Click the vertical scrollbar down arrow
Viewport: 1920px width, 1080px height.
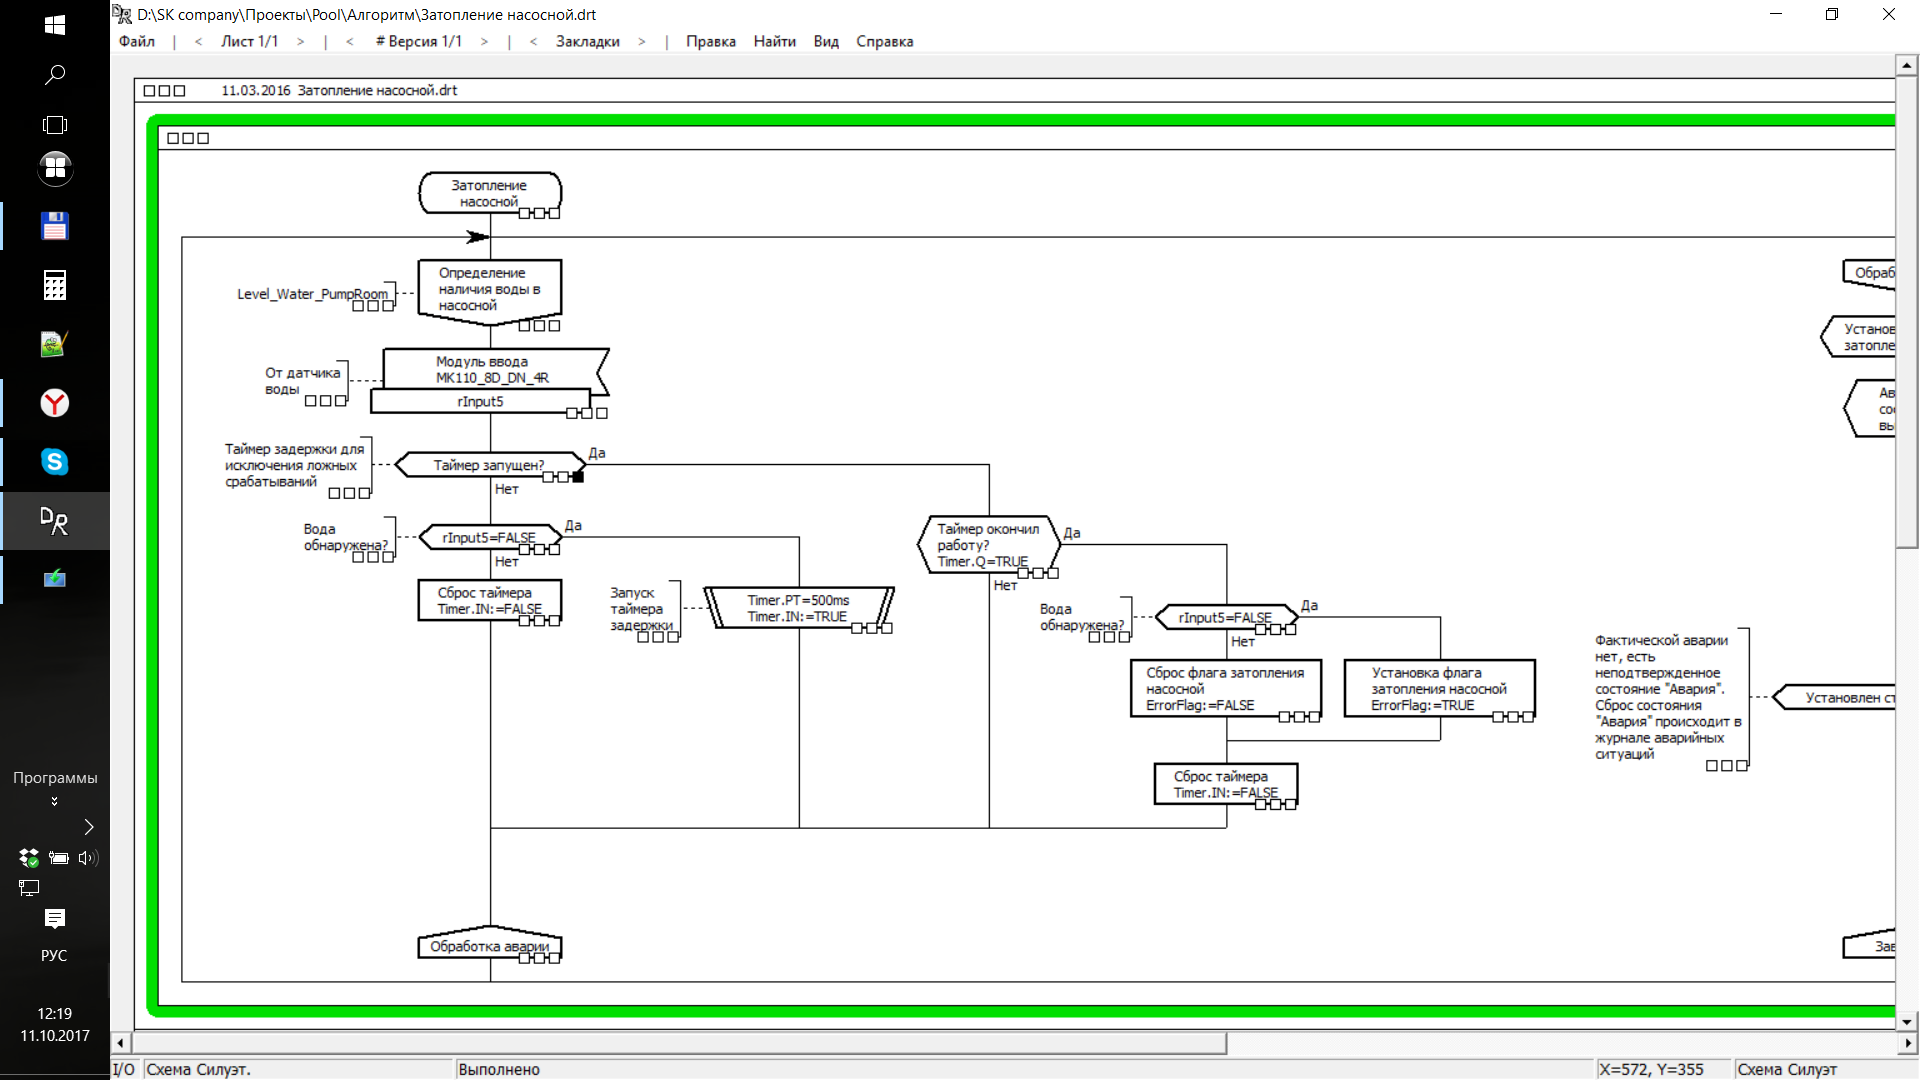pos(1906,1022)
